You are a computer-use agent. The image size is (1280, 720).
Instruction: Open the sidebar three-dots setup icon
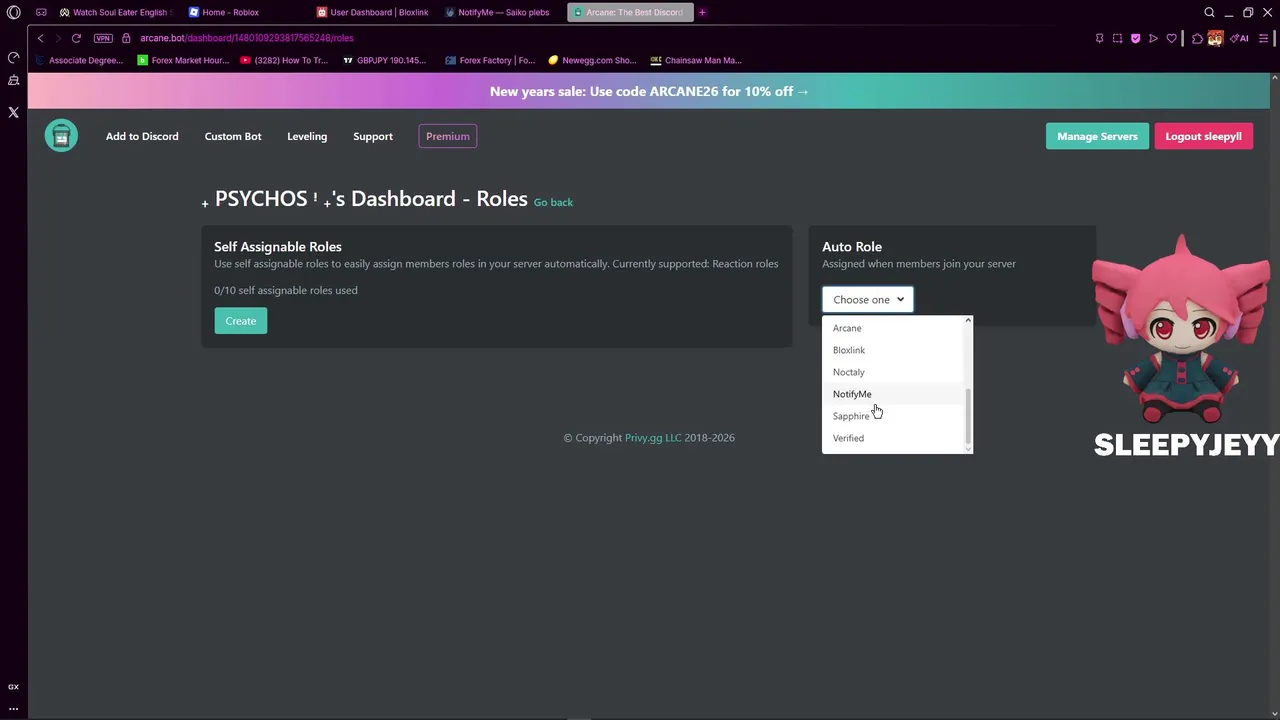point(13,708)
